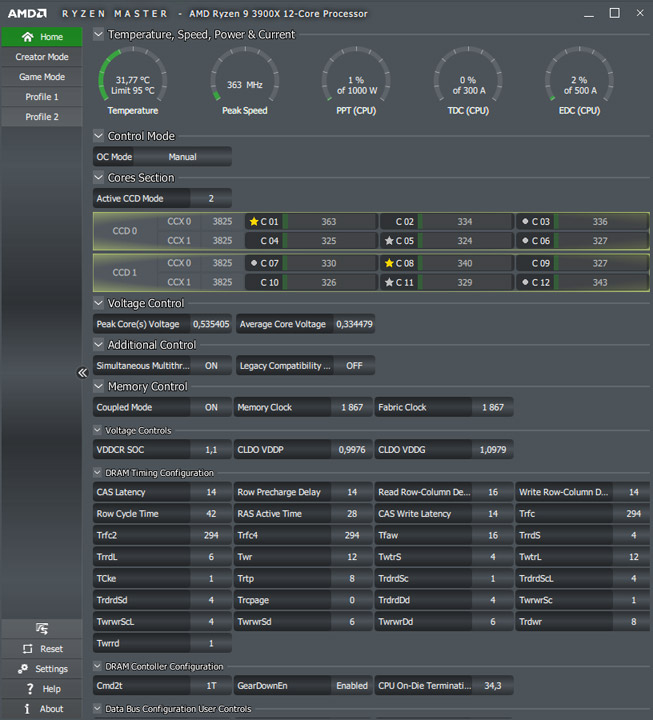The width and height of the screenshot is (653, 720).
Task: Collapse the Memory Control section
Action: click(99, 387)
